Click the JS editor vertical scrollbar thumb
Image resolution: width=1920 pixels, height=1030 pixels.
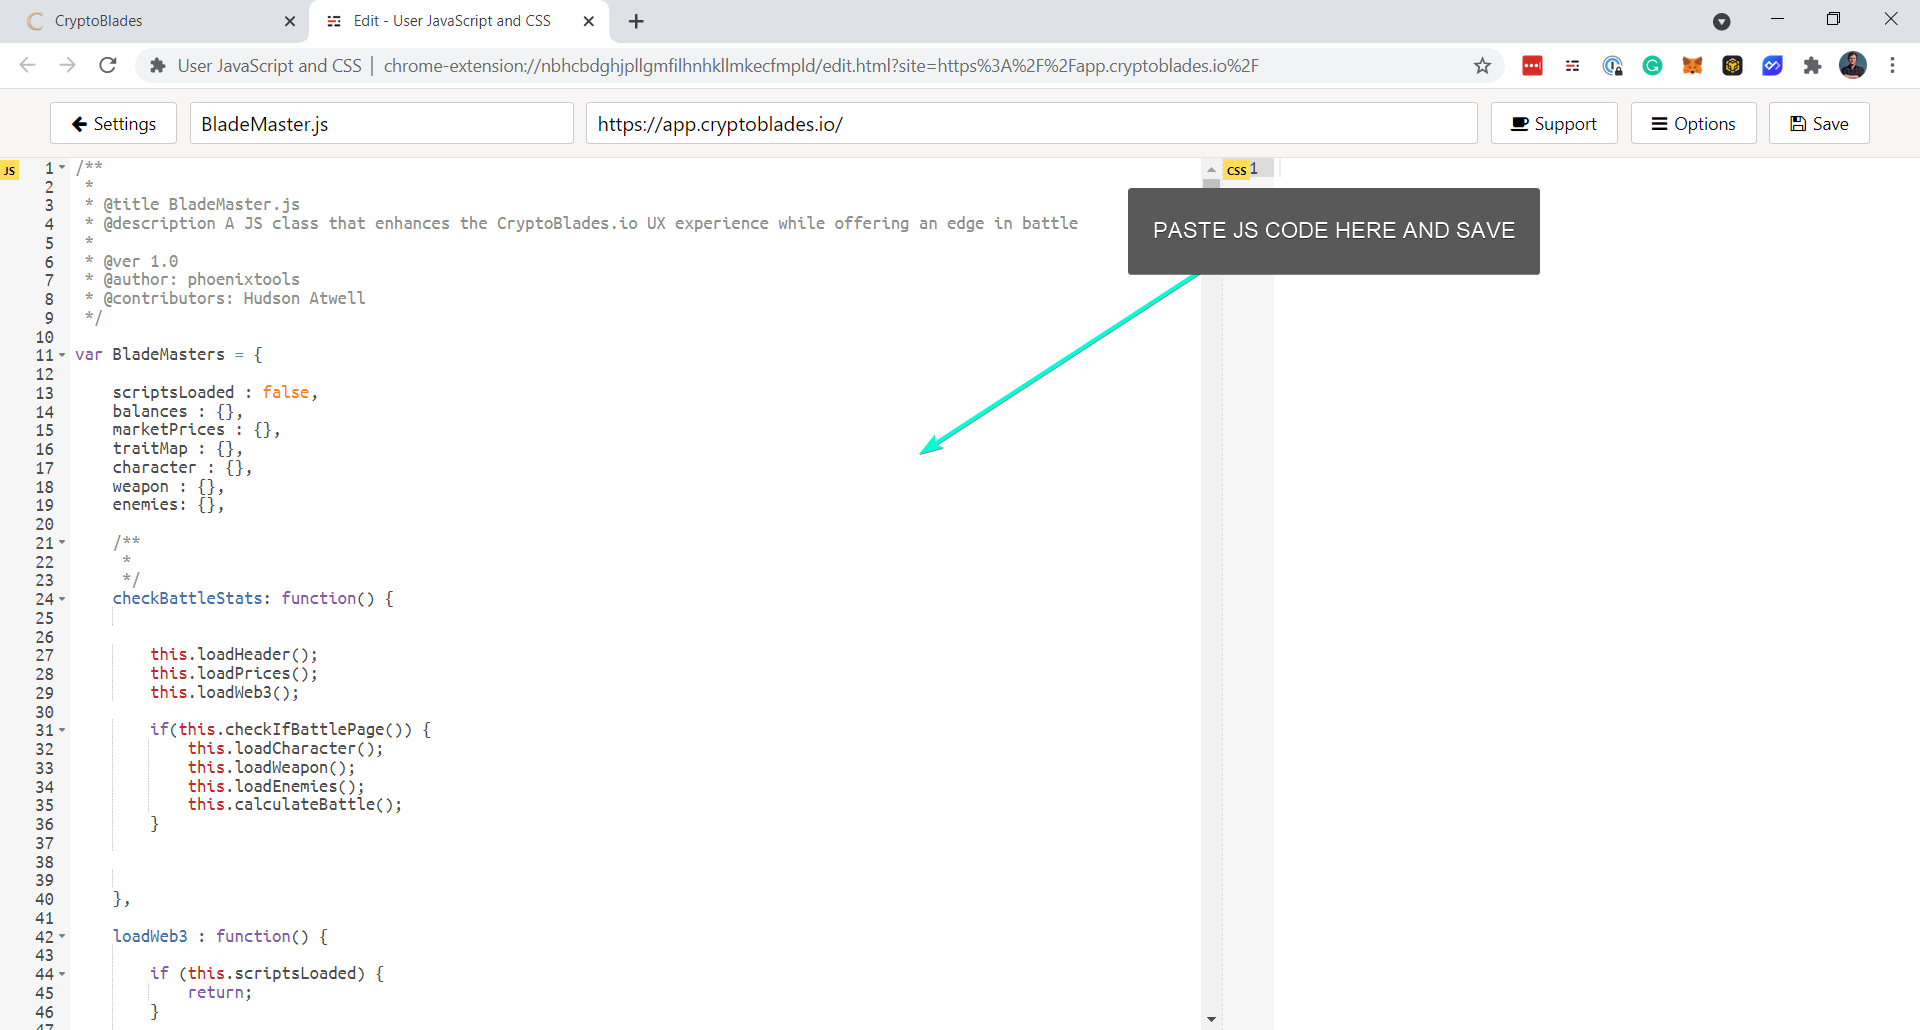(1211, 184)
